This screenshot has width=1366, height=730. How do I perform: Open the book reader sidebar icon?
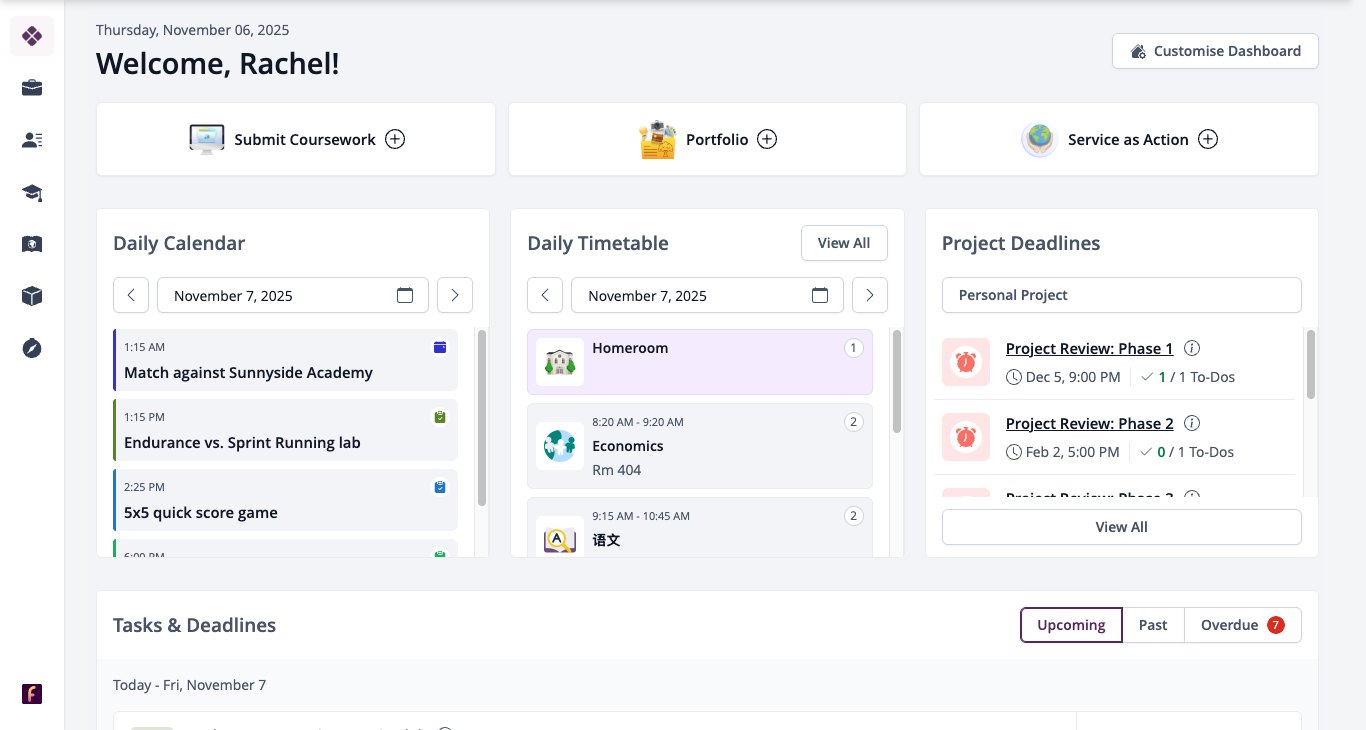point(32,244)
